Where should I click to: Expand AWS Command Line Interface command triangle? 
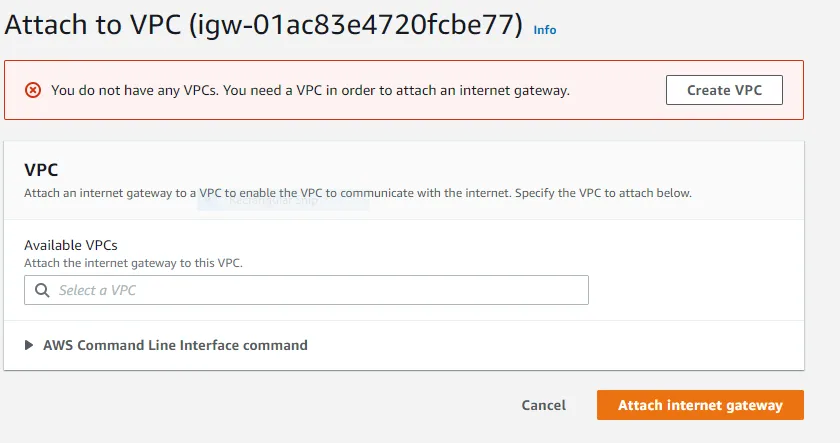coord(29,345)
